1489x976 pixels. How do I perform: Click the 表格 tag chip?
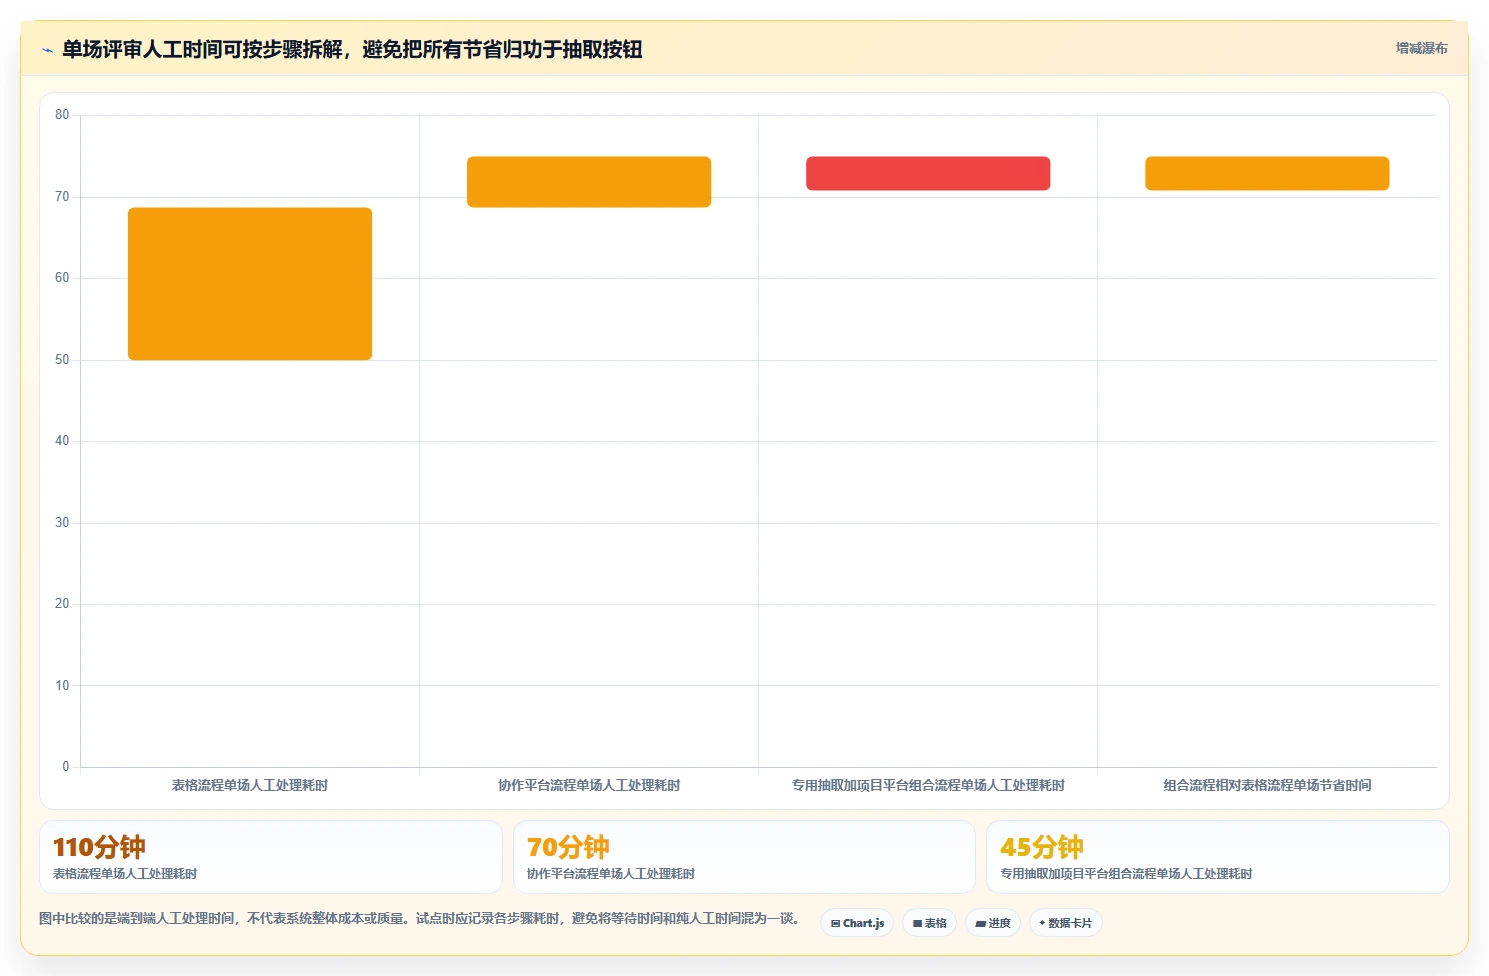[x=929, y=923]
